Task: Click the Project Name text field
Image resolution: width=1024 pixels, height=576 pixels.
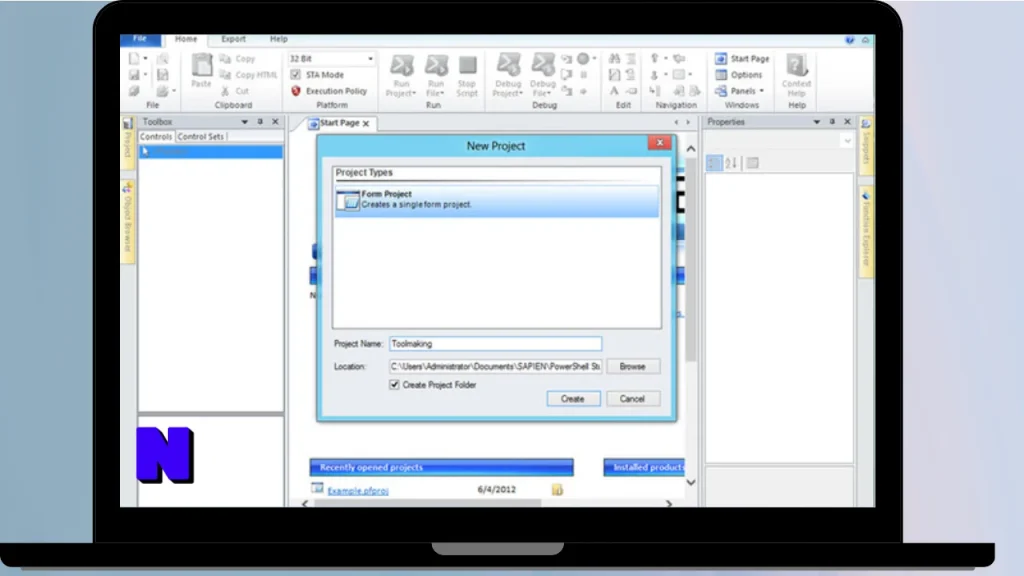Action: click(x=496, y=344)
